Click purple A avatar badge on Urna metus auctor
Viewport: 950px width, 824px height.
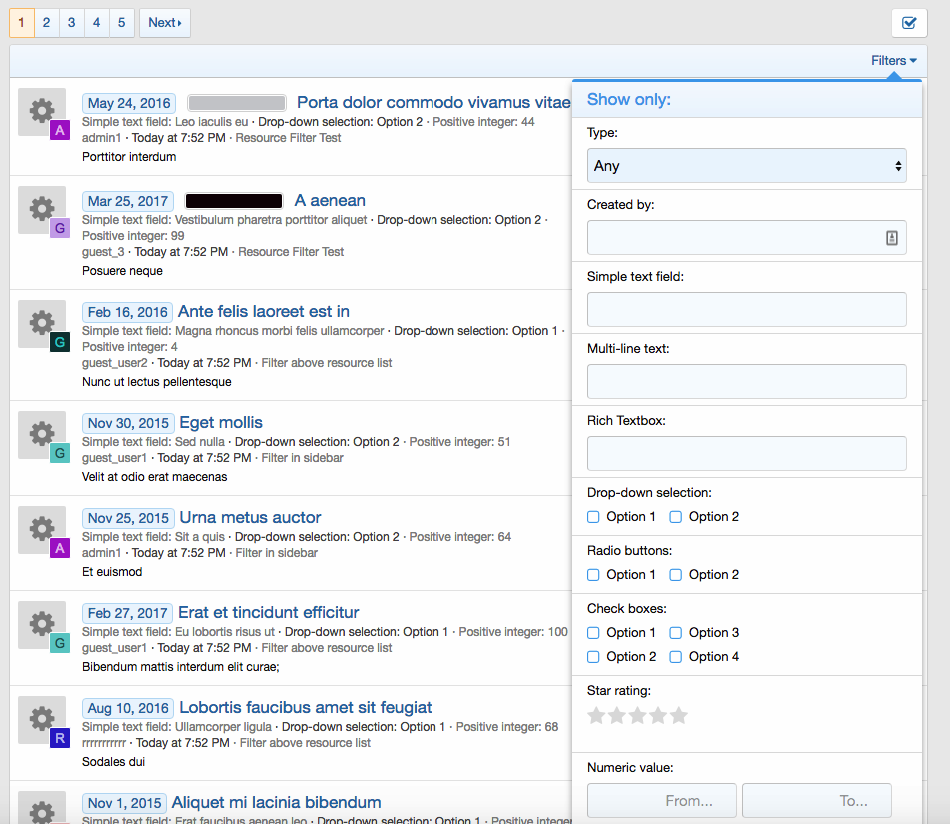60,548
